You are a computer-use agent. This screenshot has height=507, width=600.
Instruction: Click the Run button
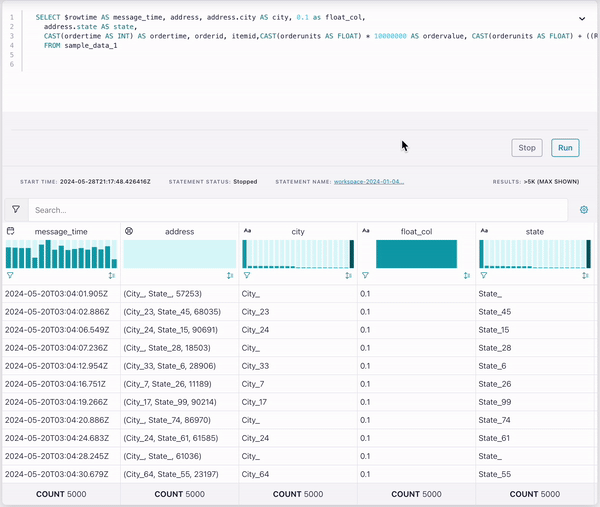tap(565, 148)
